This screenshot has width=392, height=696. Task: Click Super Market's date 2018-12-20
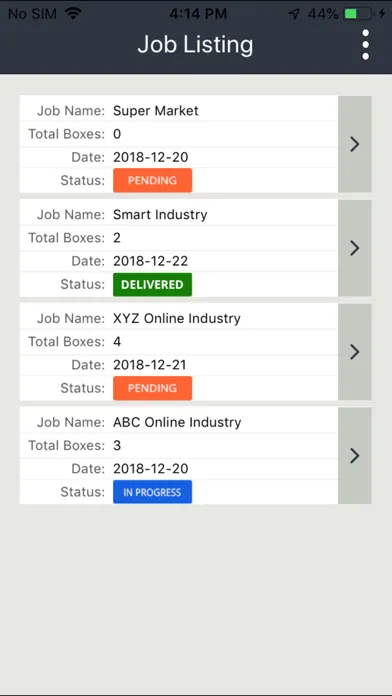tap(150, 157)
